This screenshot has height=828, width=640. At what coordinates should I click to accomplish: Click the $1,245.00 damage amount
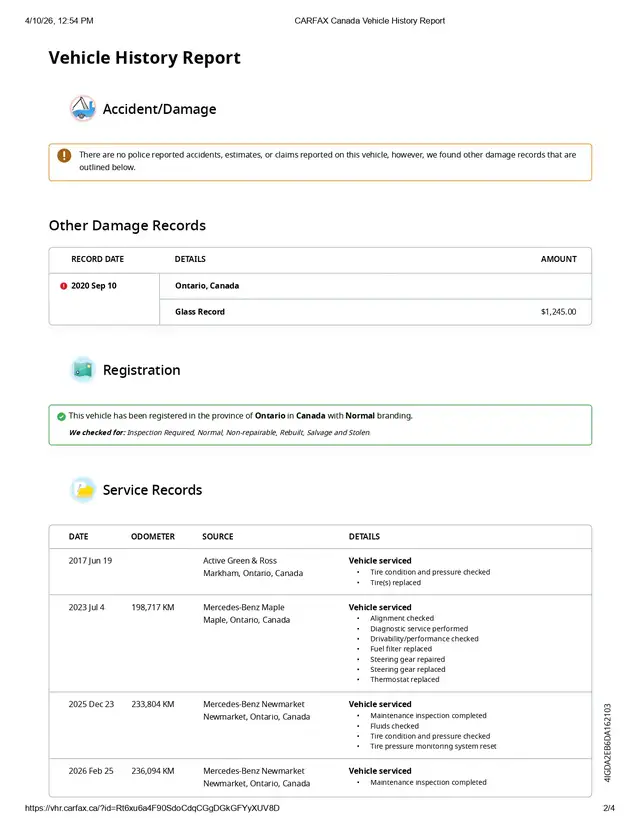(x=558, y=312)
